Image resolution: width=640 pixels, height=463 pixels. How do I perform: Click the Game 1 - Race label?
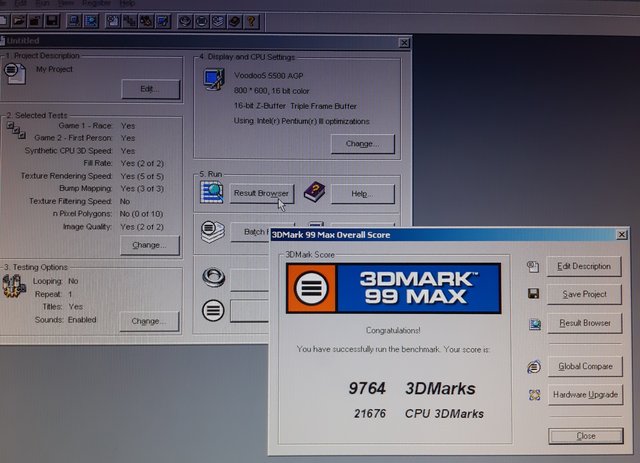pyautogui.click(x=85, y=125)
